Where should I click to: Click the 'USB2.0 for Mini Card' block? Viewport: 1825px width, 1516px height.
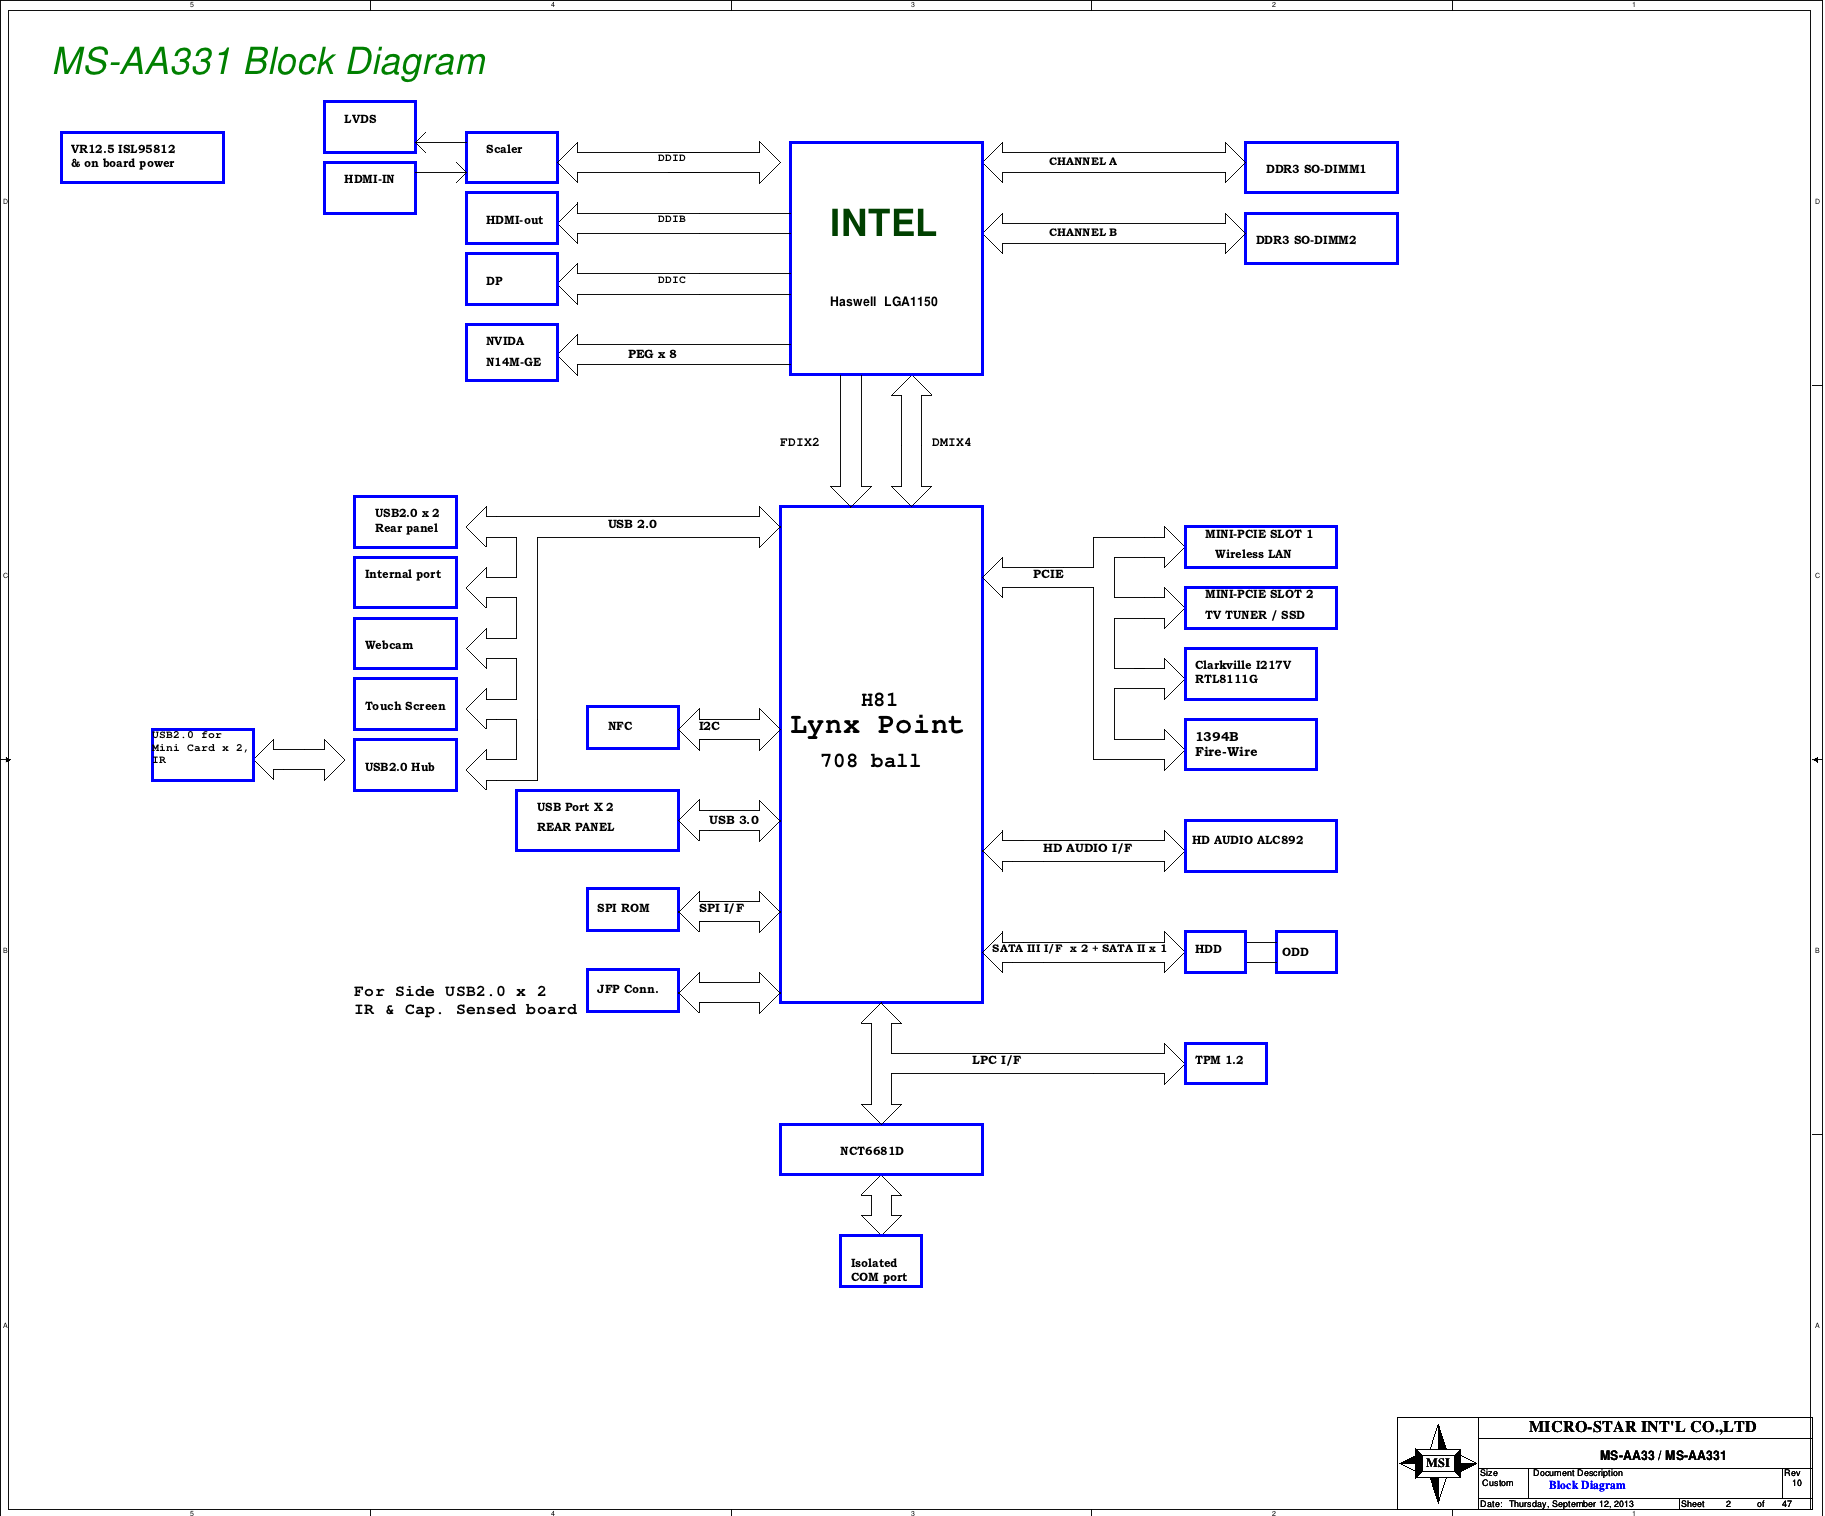(203, 755)
